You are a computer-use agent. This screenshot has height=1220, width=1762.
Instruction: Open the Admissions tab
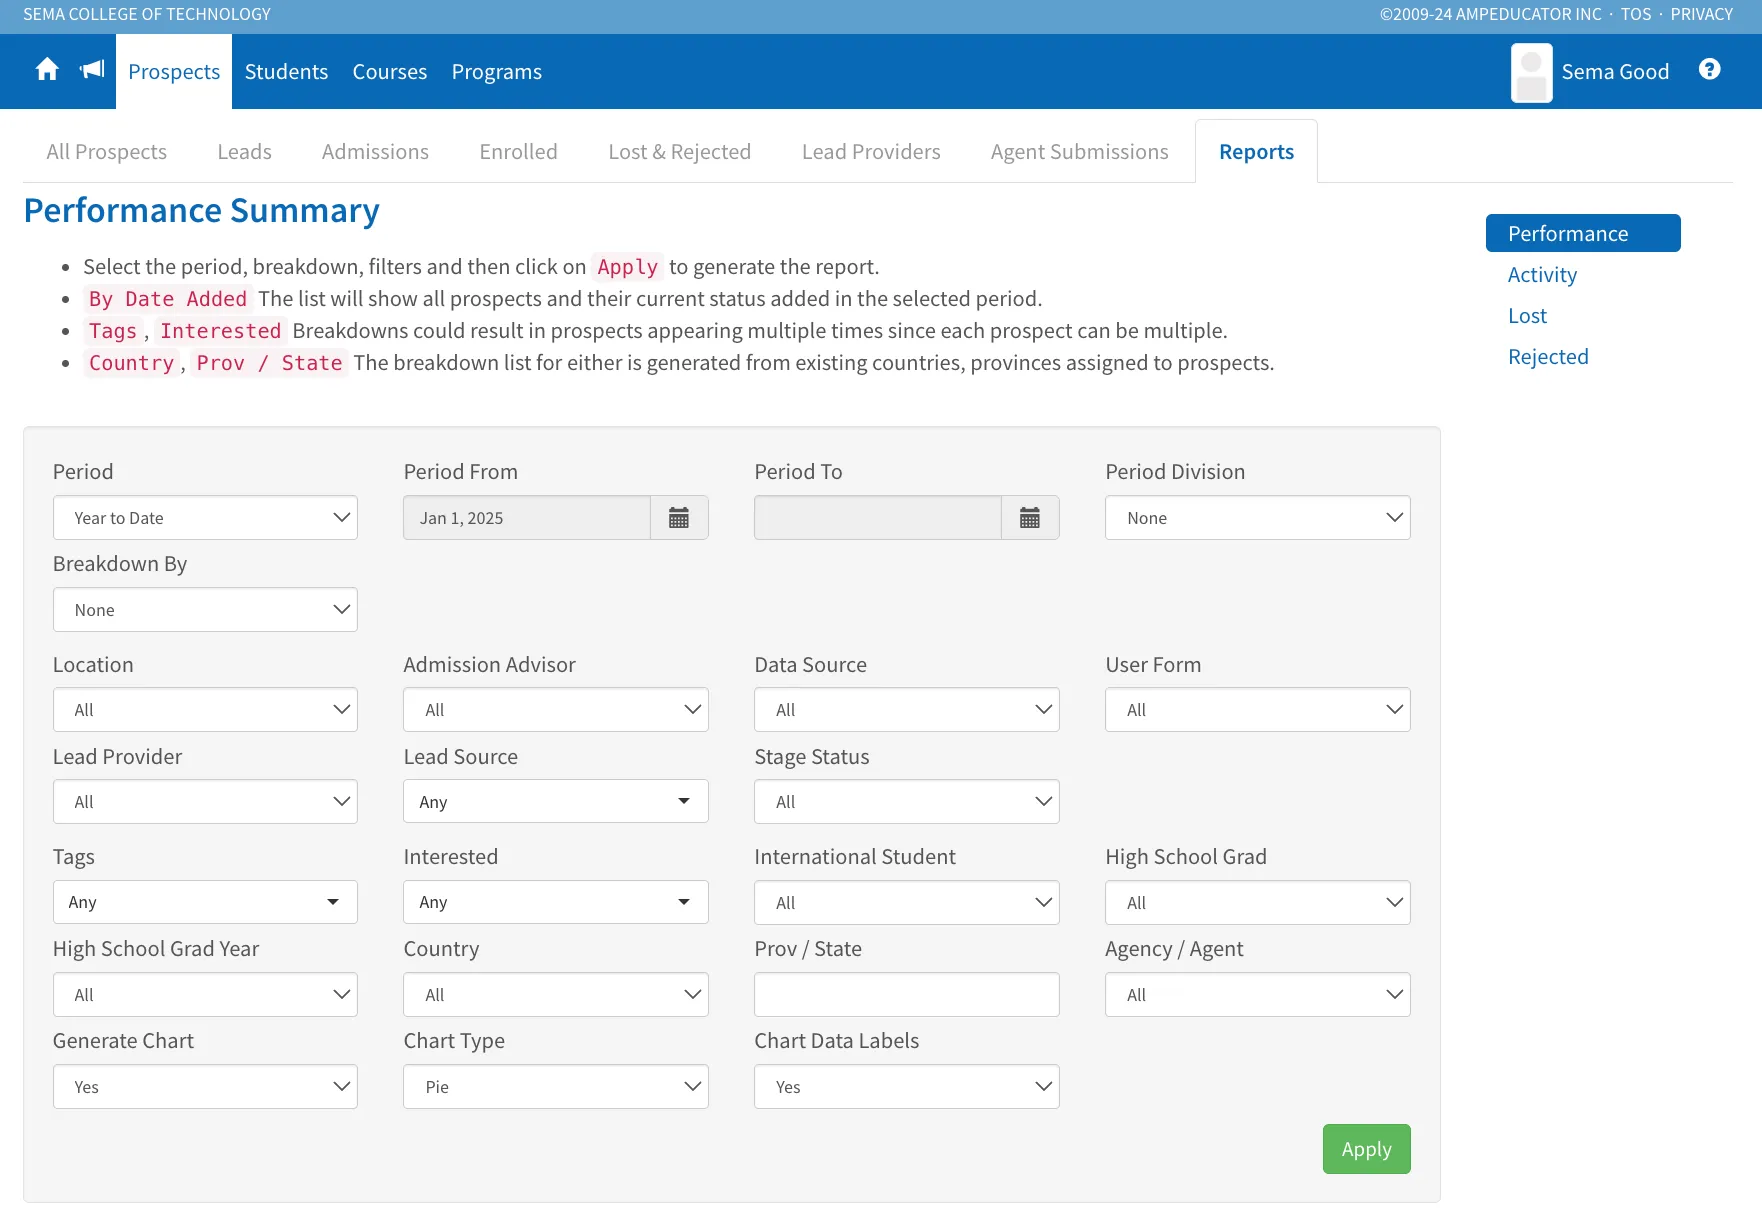[375, 152]
